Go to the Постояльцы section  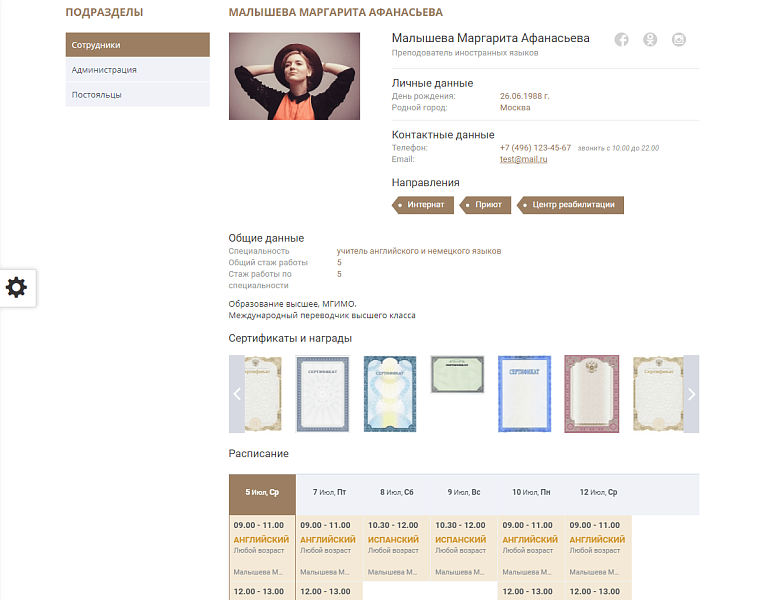click(x=137, y=95)
